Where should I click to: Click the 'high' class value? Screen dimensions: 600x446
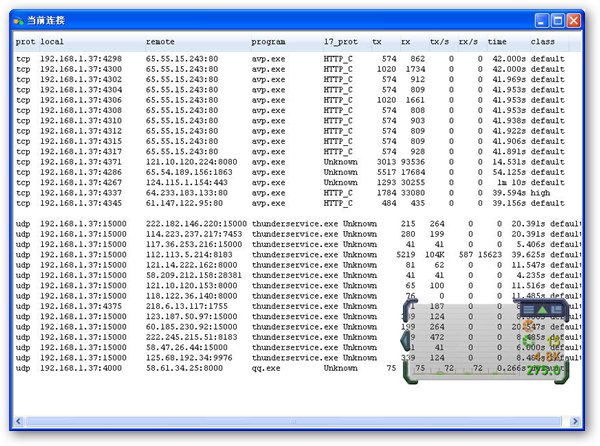click(540, 193)
